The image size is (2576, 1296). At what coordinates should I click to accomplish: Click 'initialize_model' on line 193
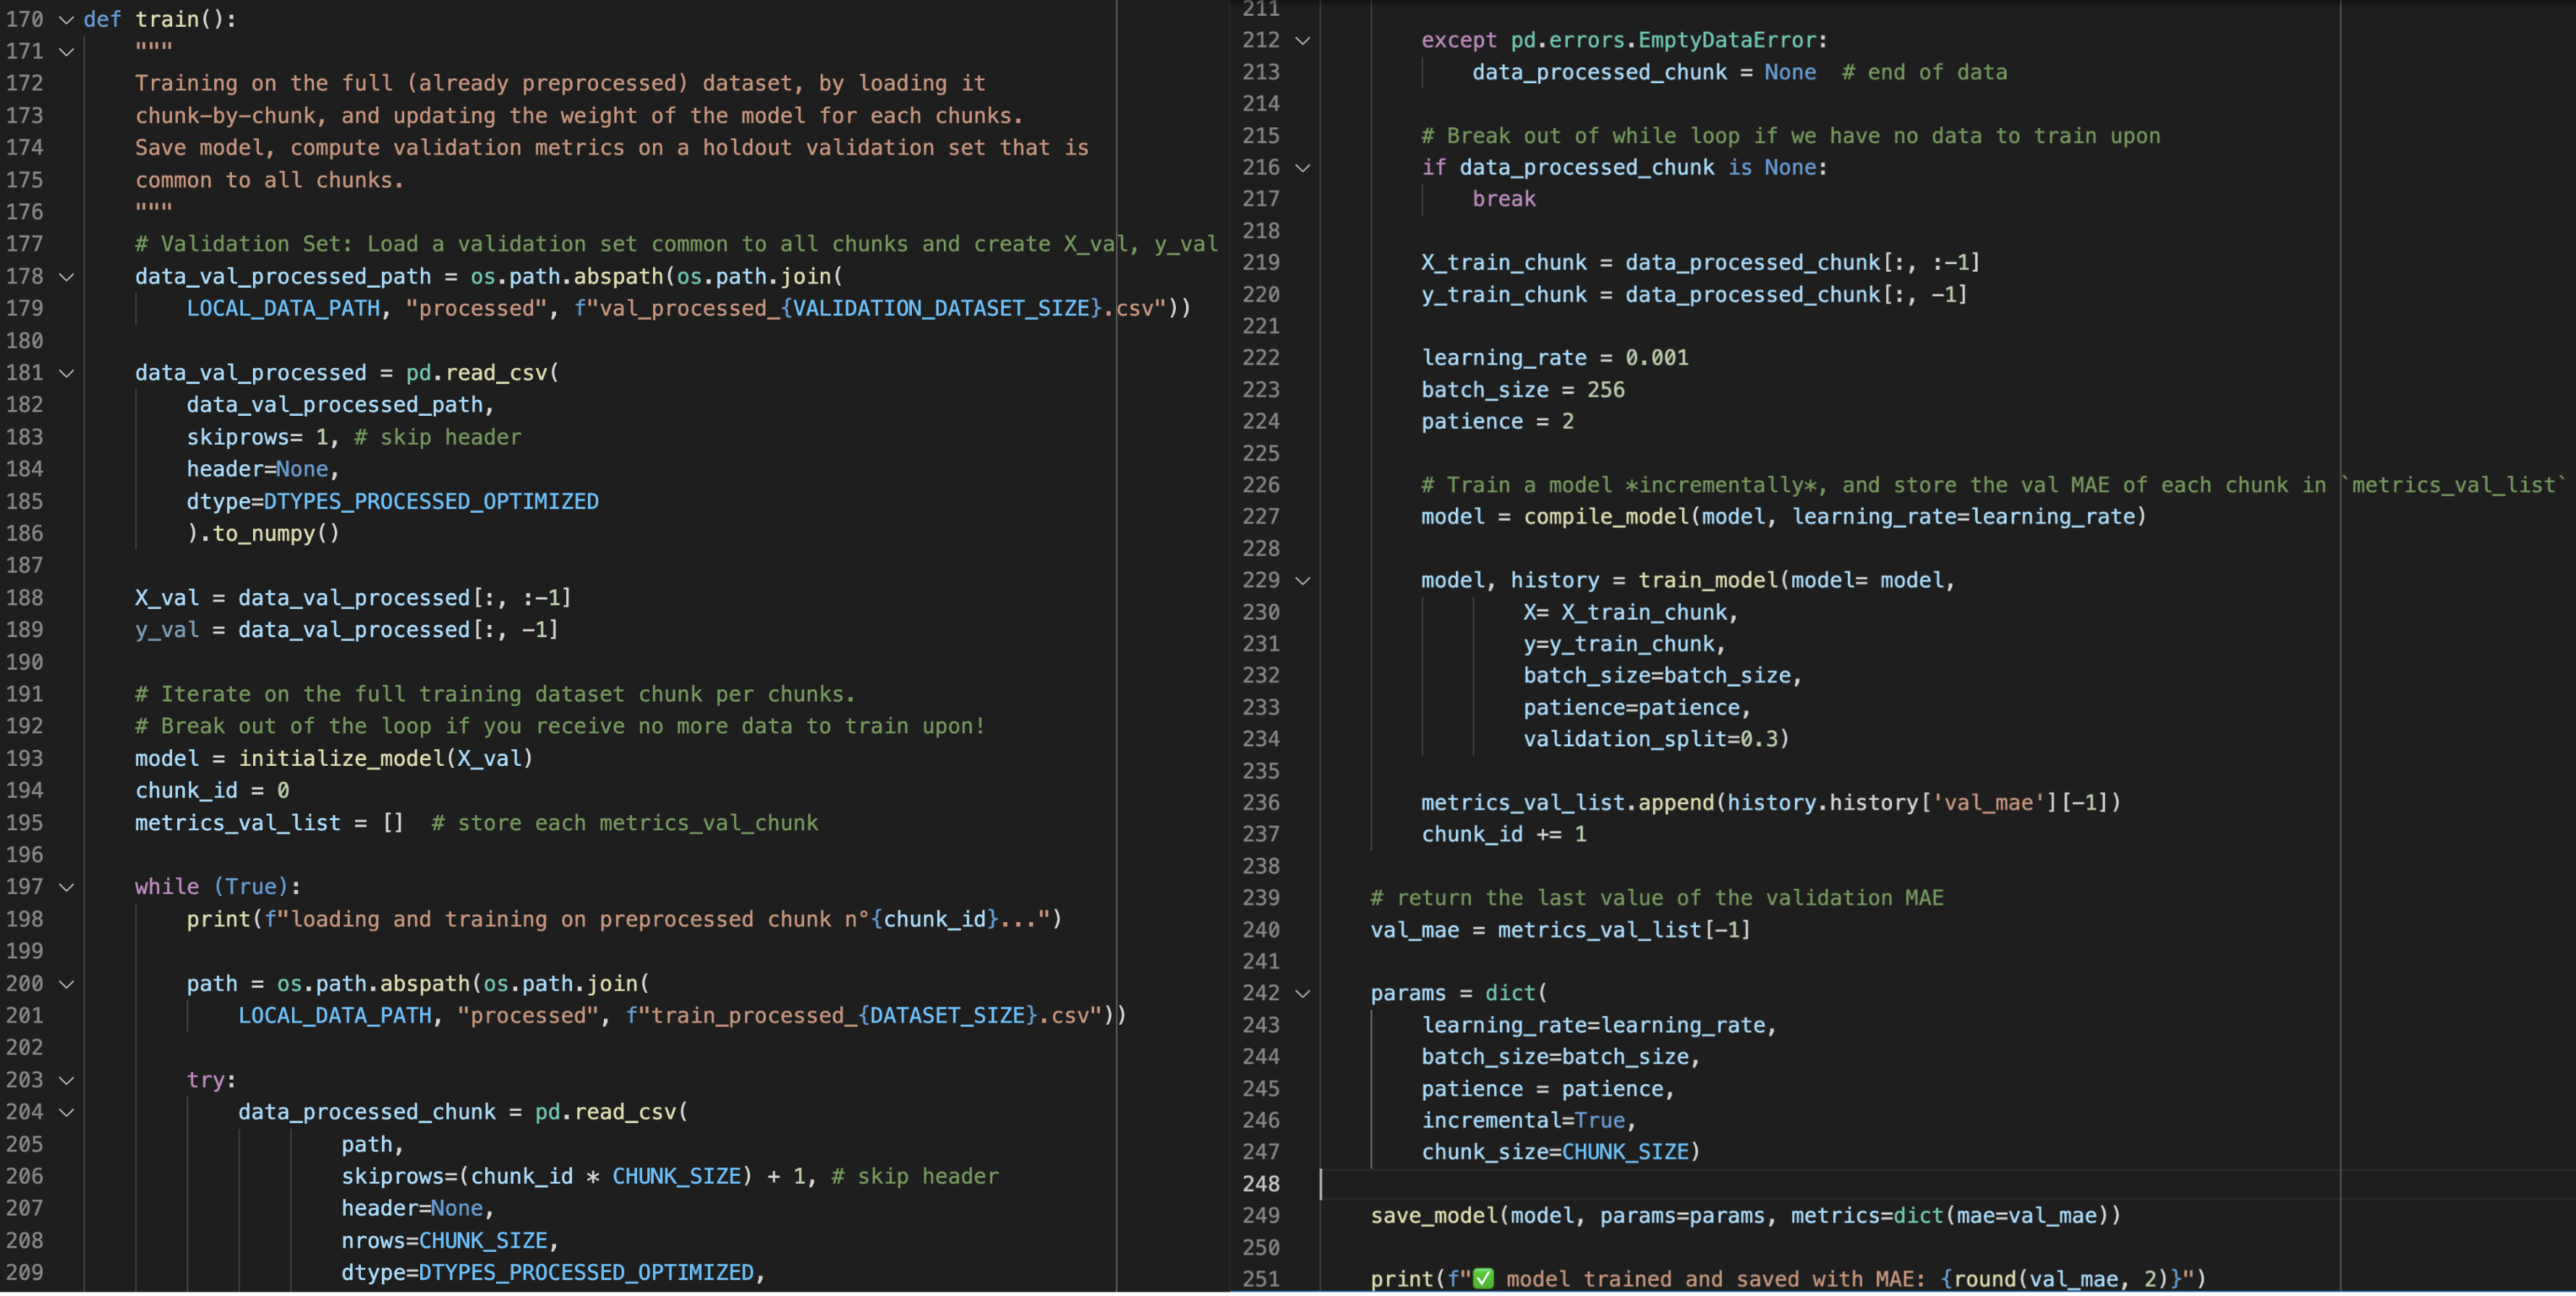341,758
